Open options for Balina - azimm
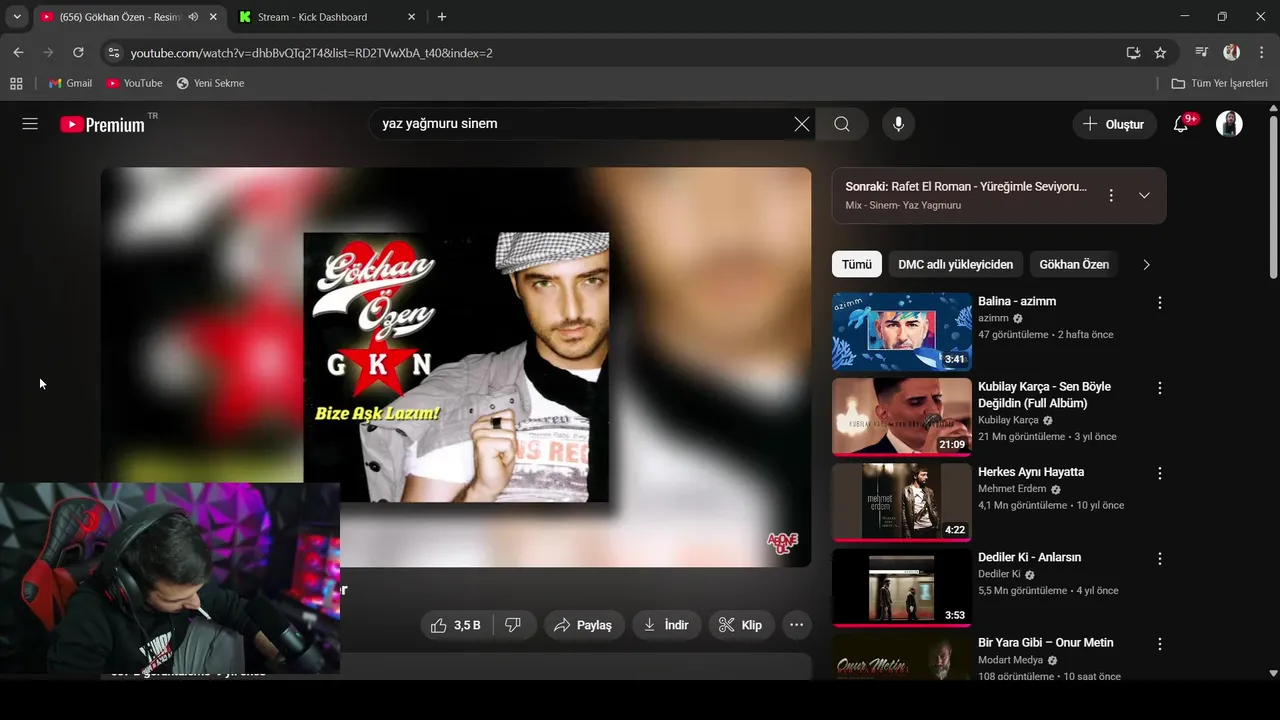The image size is (1280, 720). click(1160, 302)
